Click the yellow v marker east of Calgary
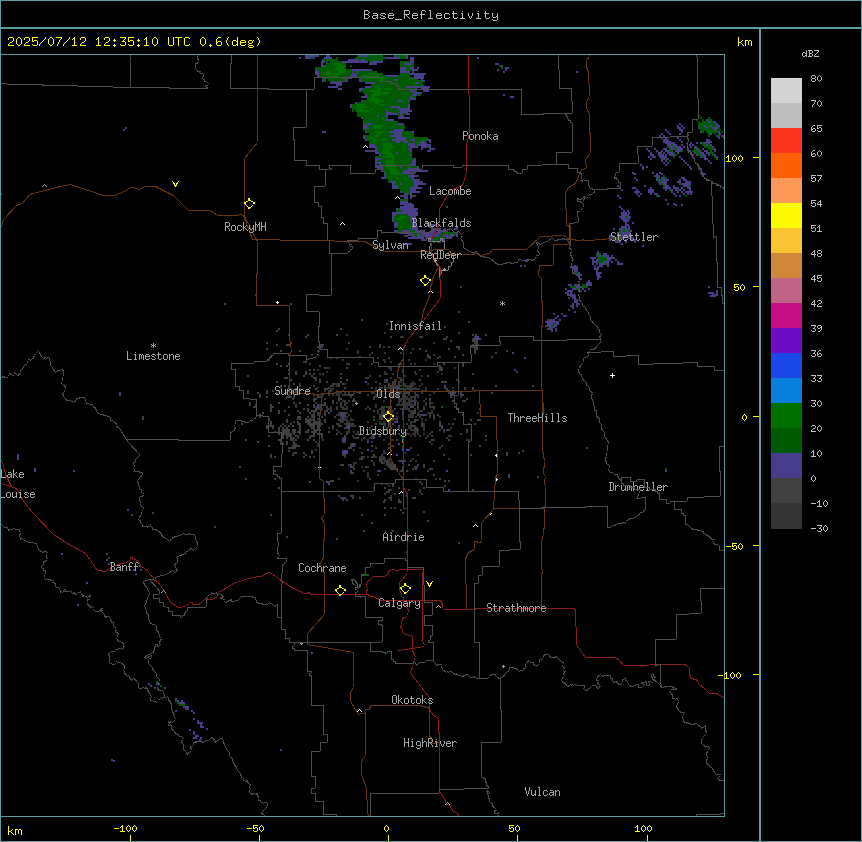Screen dimensions: 862x842 pos(429,584)
